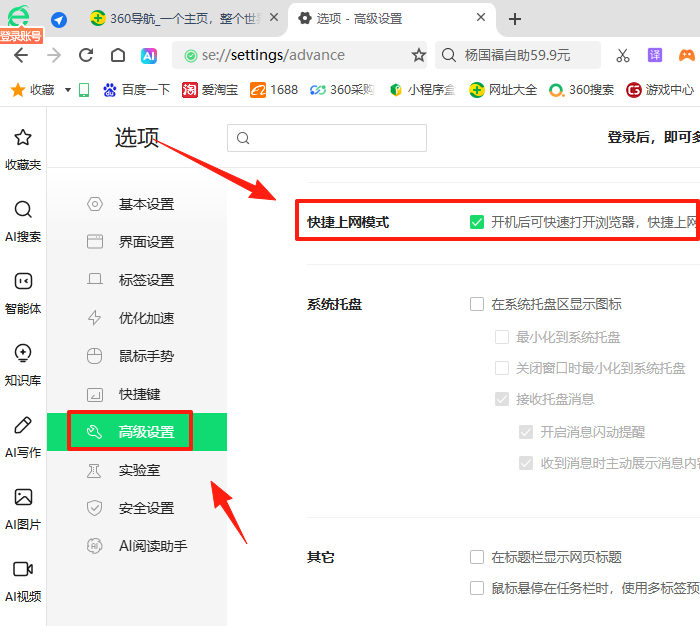Open 知识库 in the left sidebar
Image resolution: width=700 pixels, height=626 pixels.
[x=23, y=365]
